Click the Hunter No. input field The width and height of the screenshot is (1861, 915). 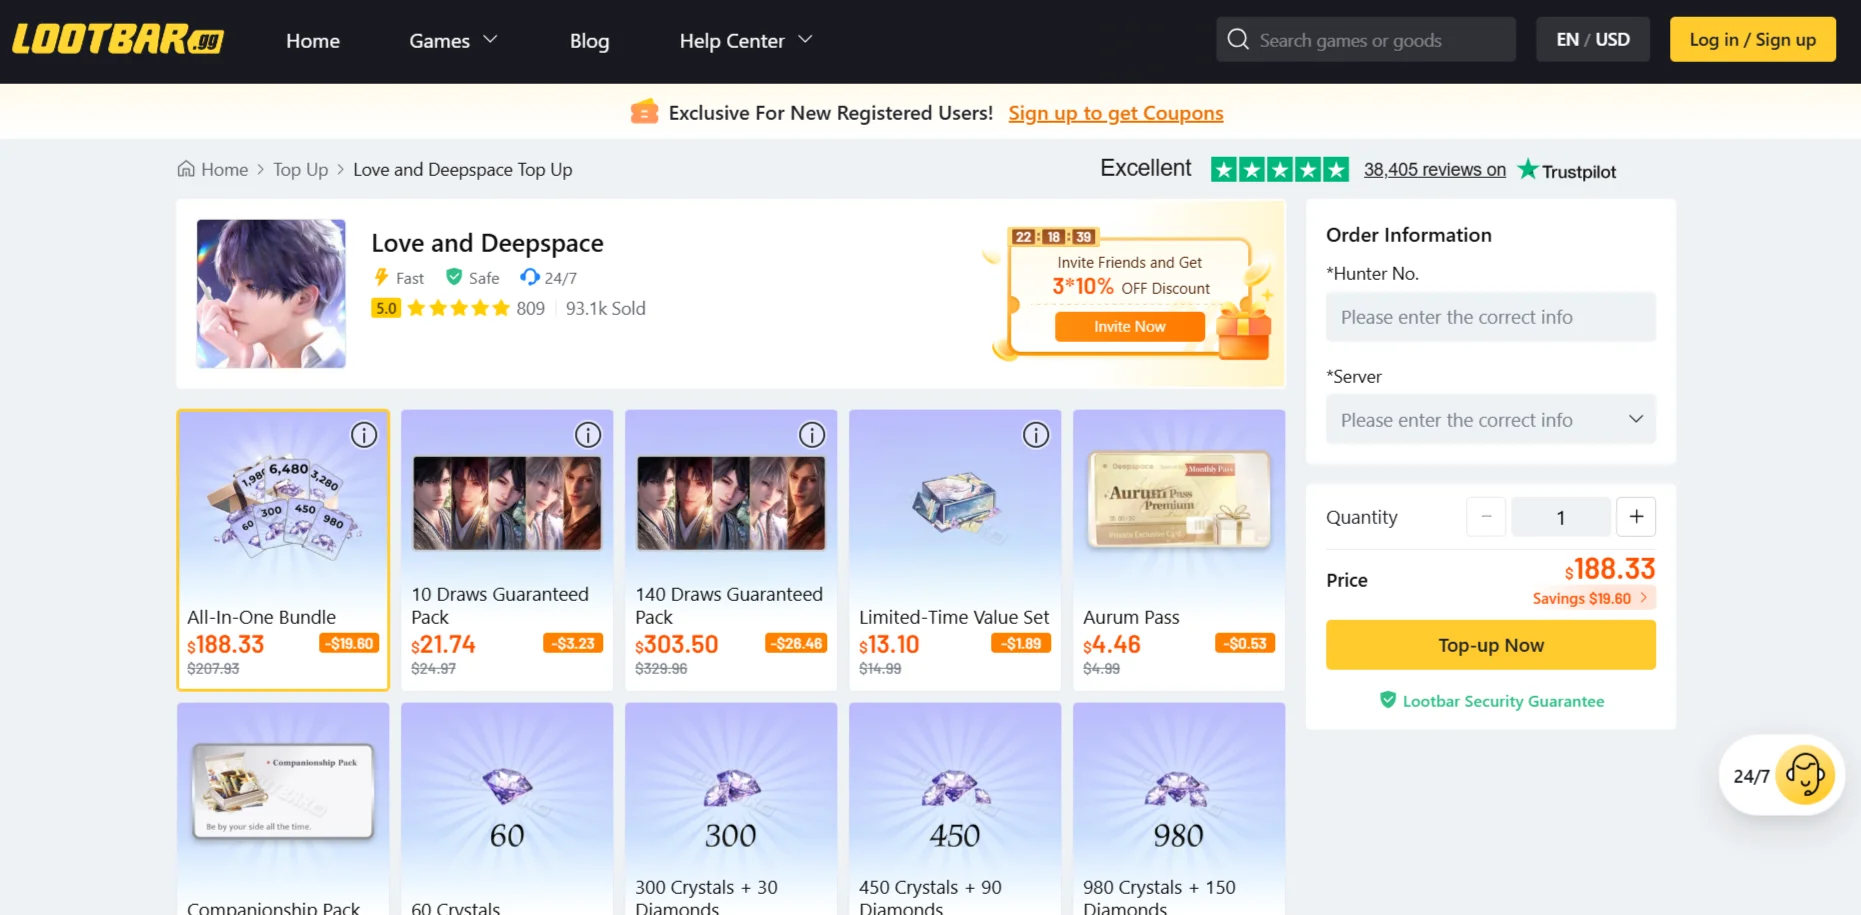click(1490, 317)
